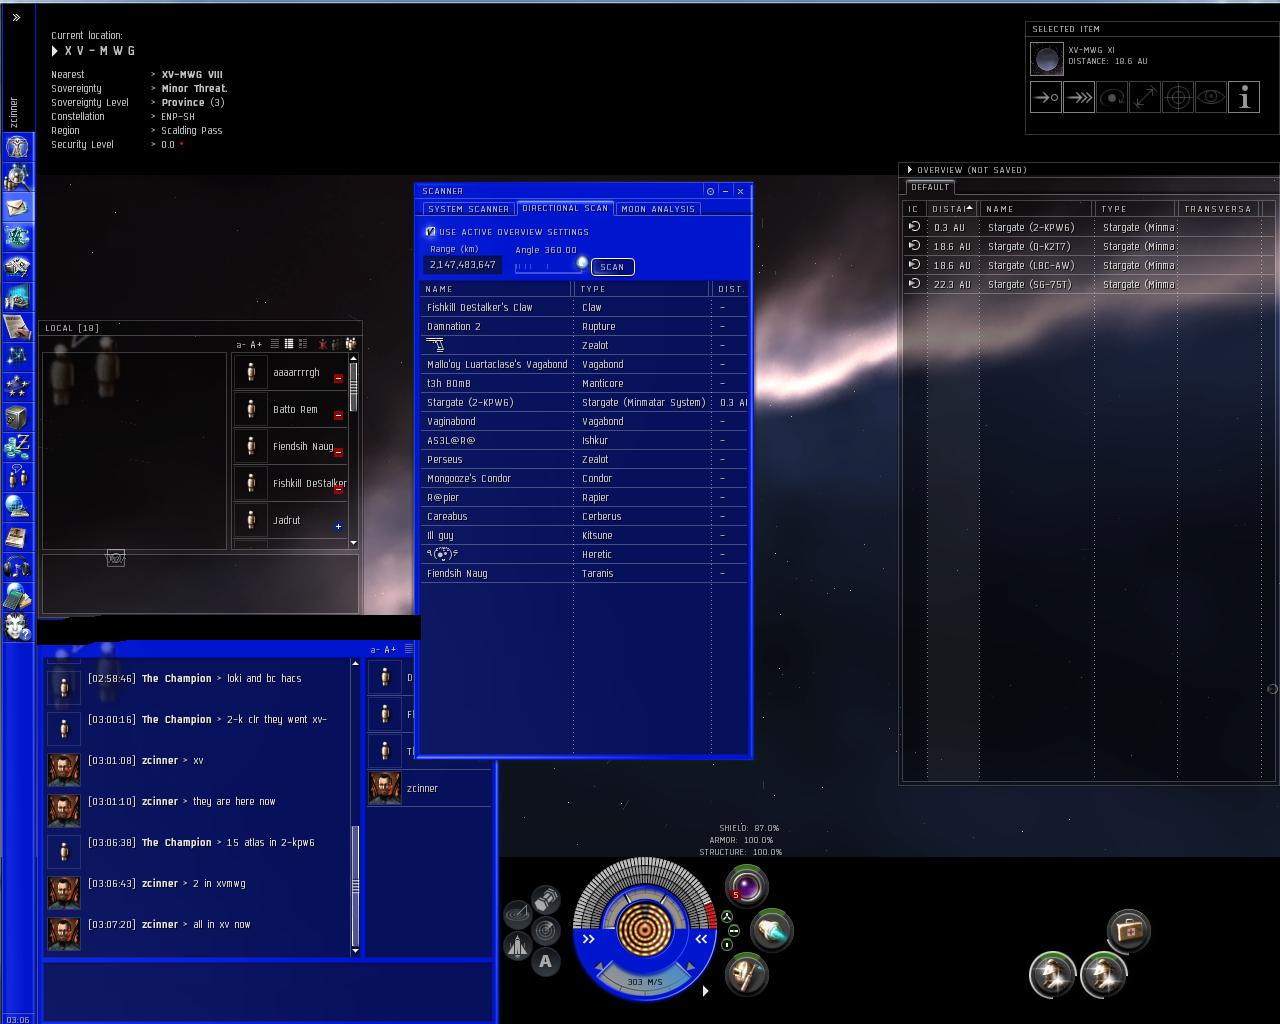This screenshot has height=1024, width=1280.
Task: Click Keep at Range icon in Selected Item
Action: (1145, 97)
